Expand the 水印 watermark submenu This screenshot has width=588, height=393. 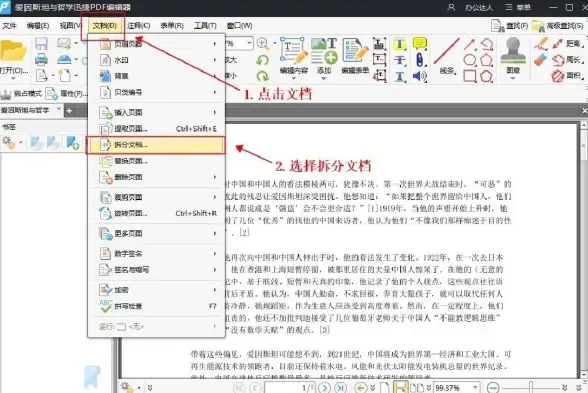156,60
